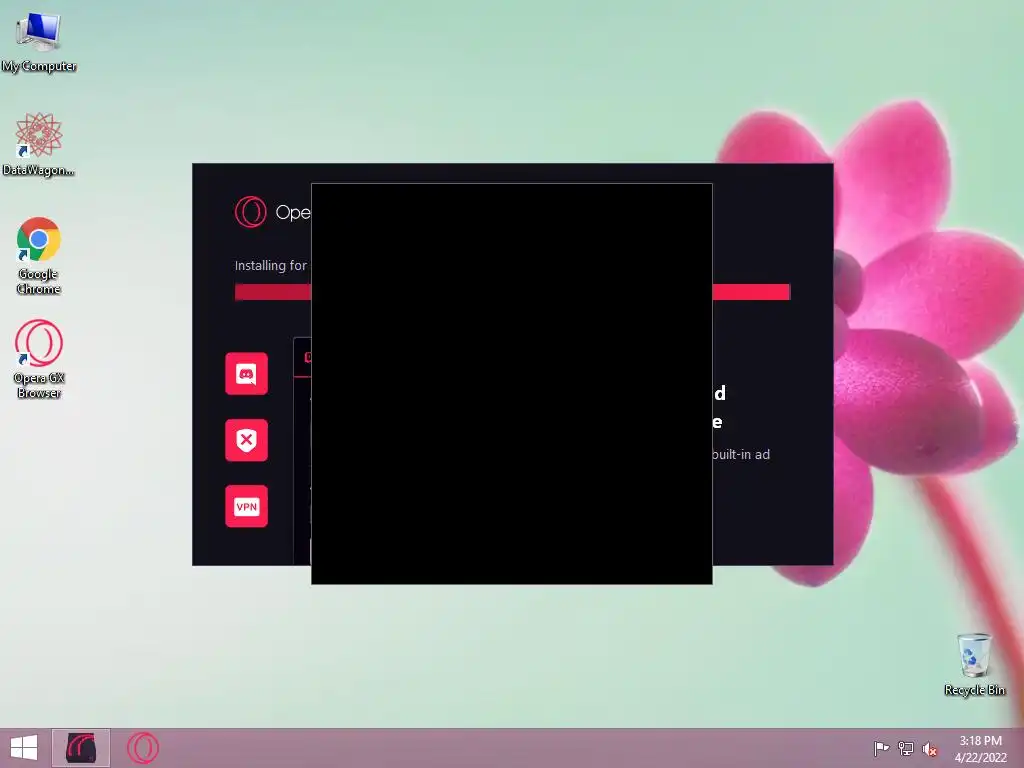Click the muted volume tray icon
Viewport: 1024px width, 768px height.
tap(930, 749)
